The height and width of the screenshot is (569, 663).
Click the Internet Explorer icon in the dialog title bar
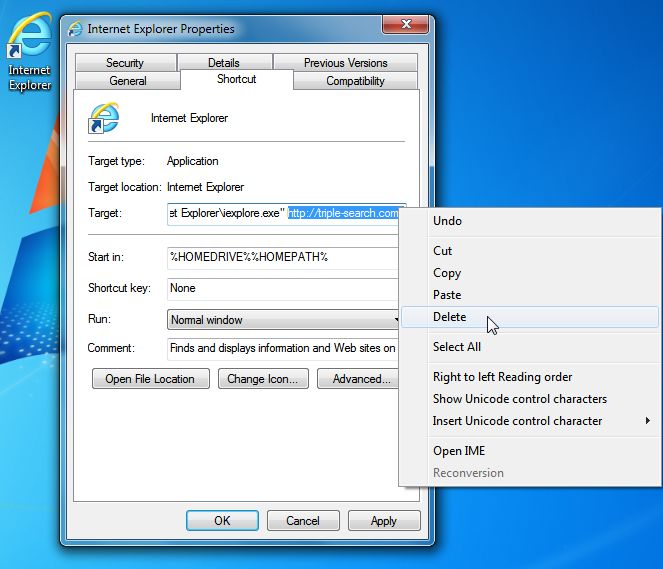pyautogui.click(x=75, y=29)
